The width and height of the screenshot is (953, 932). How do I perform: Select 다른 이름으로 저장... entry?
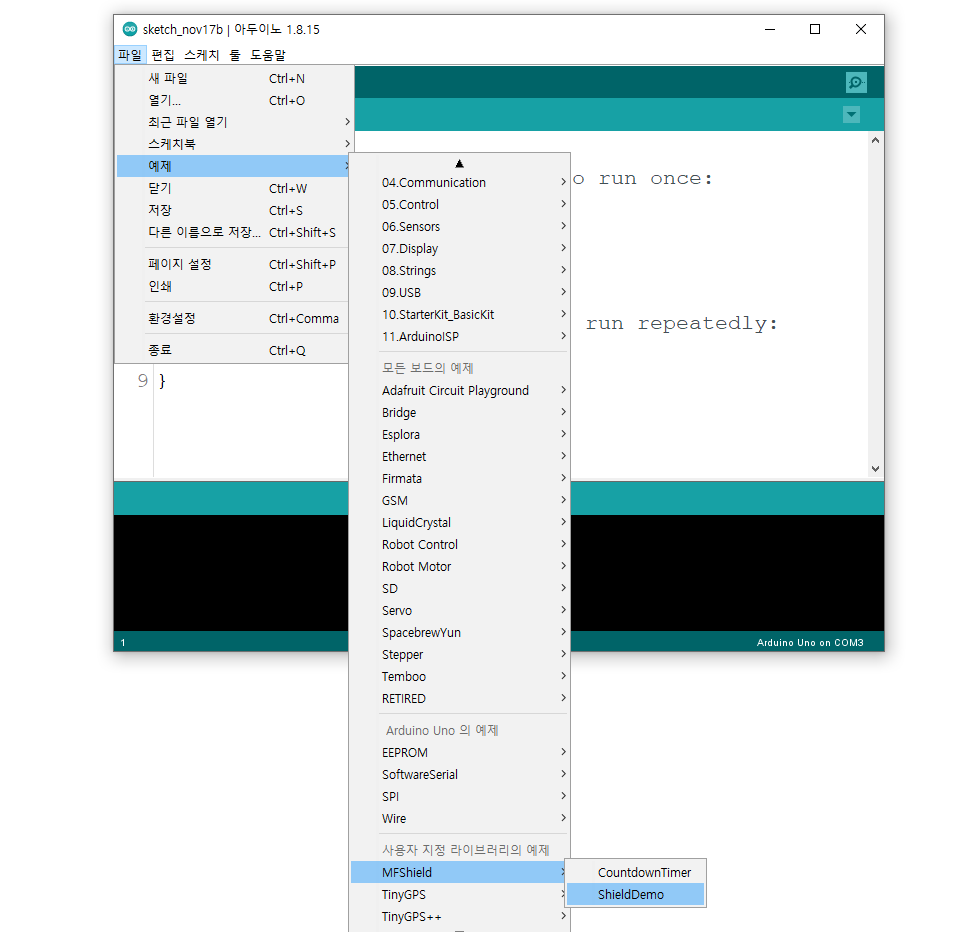pyautogui.click(x=232, y=232)
